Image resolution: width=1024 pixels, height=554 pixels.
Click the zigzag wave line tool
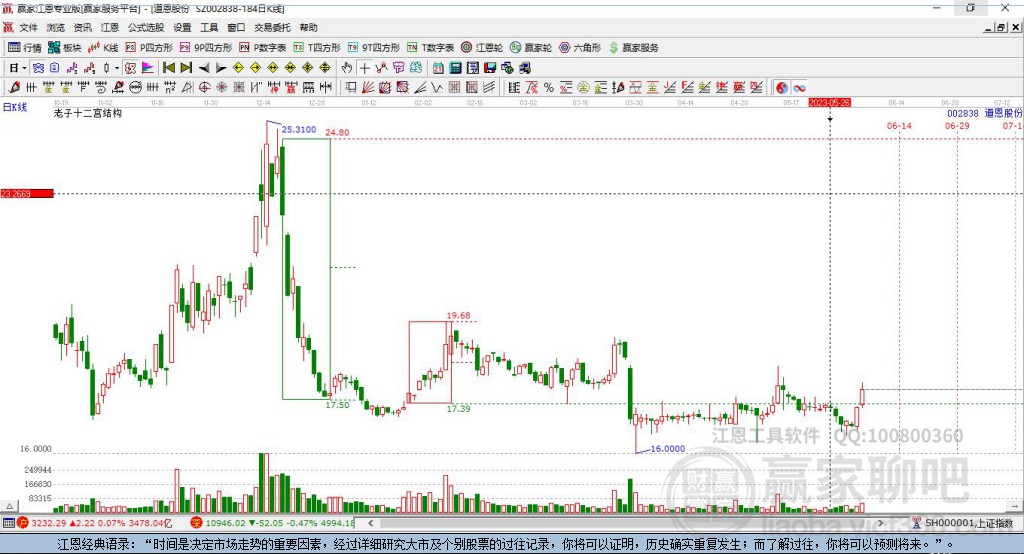click(x=436, y=88)
